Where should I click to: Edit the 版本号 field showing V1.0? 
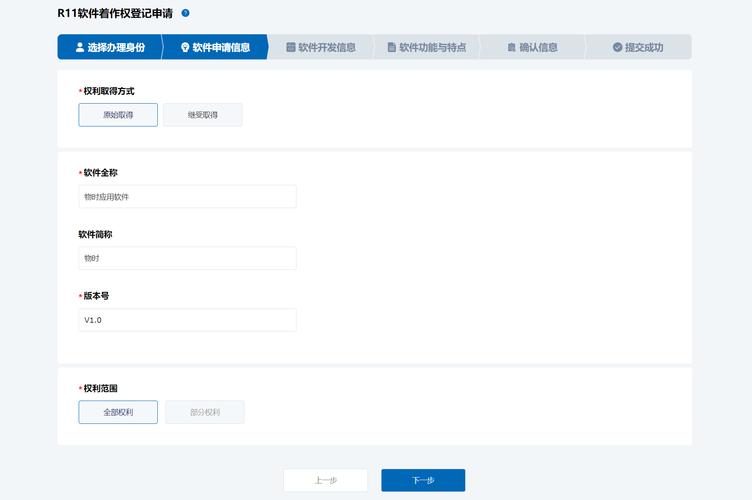[188, 320]
